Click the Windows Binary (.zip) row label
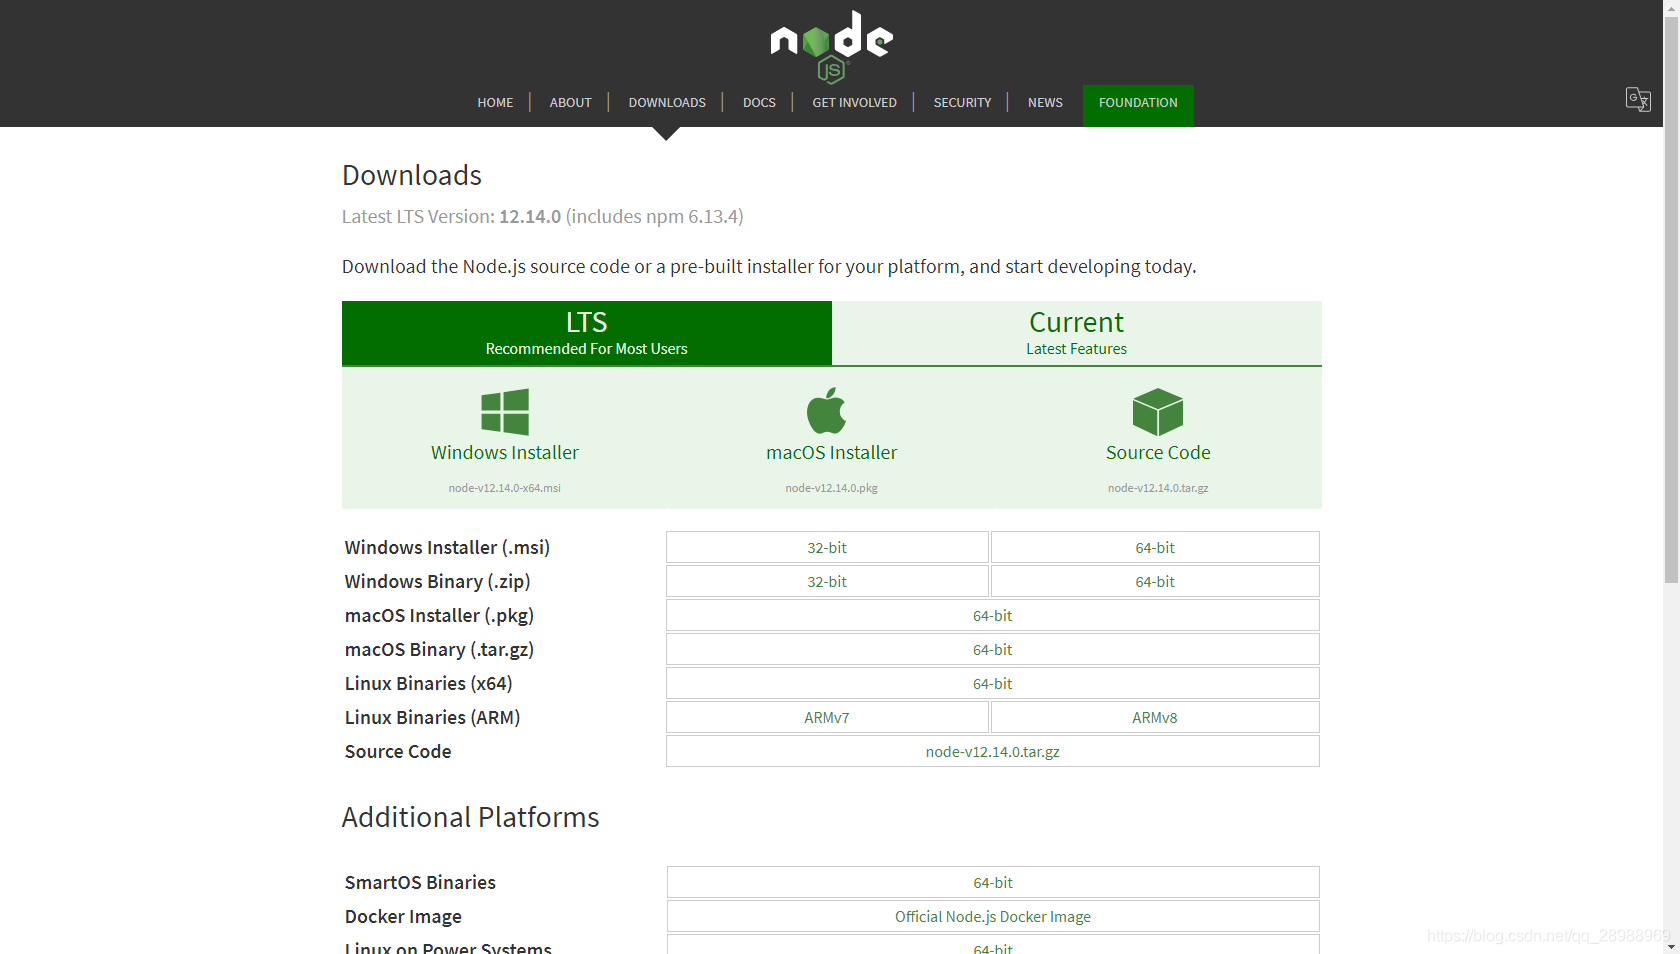 437,582
